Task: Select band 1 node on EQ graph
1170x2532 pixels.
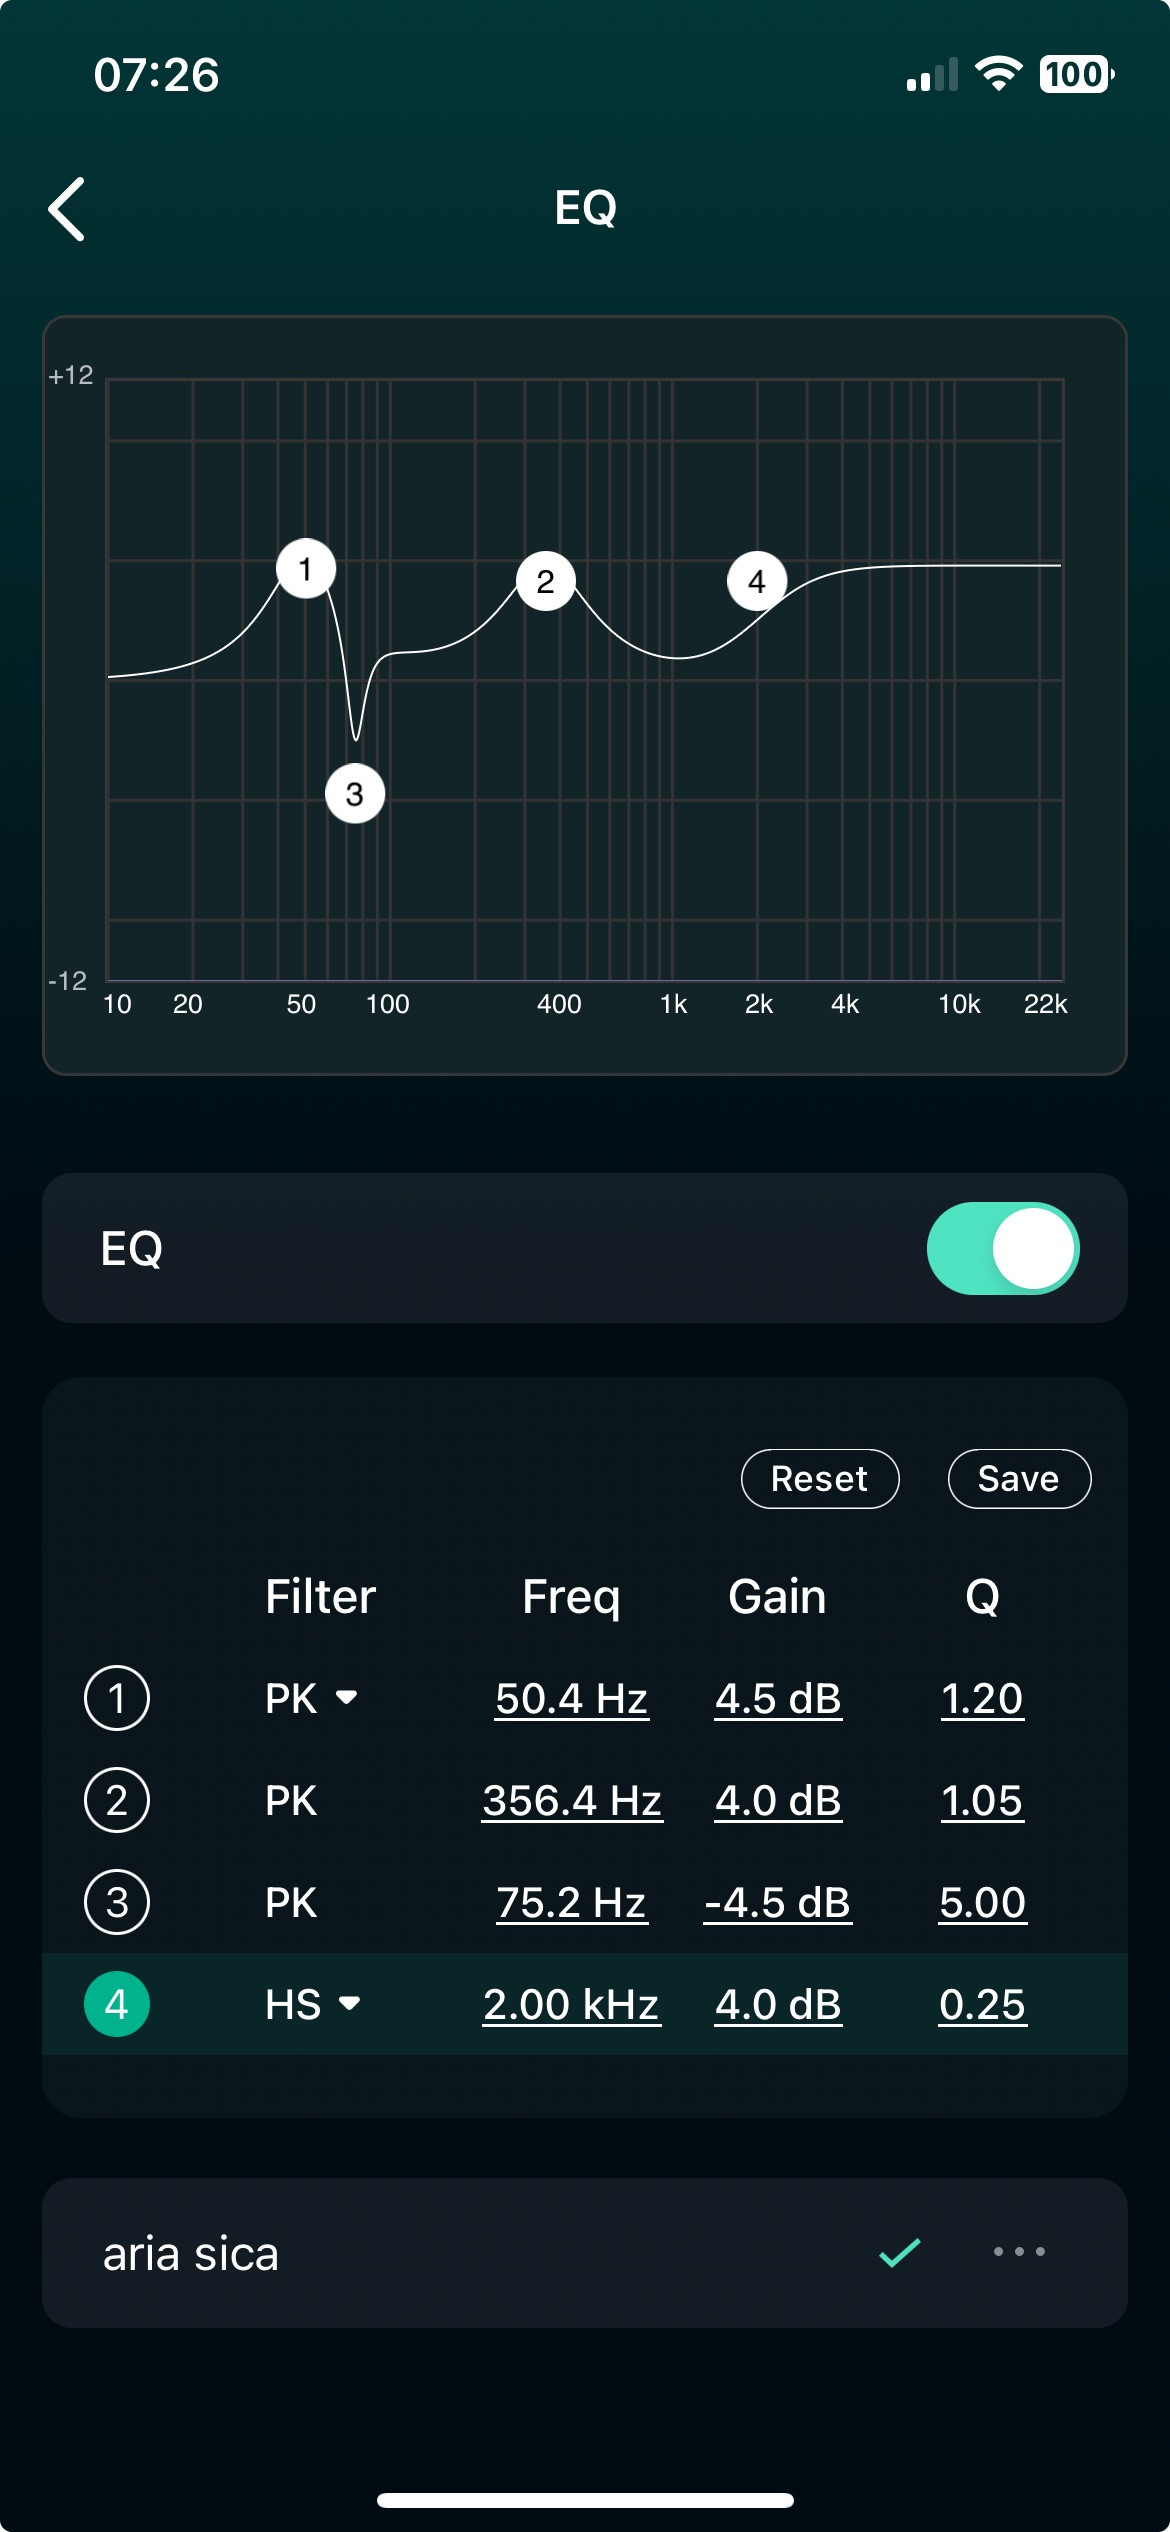Action: coord(306,569)
